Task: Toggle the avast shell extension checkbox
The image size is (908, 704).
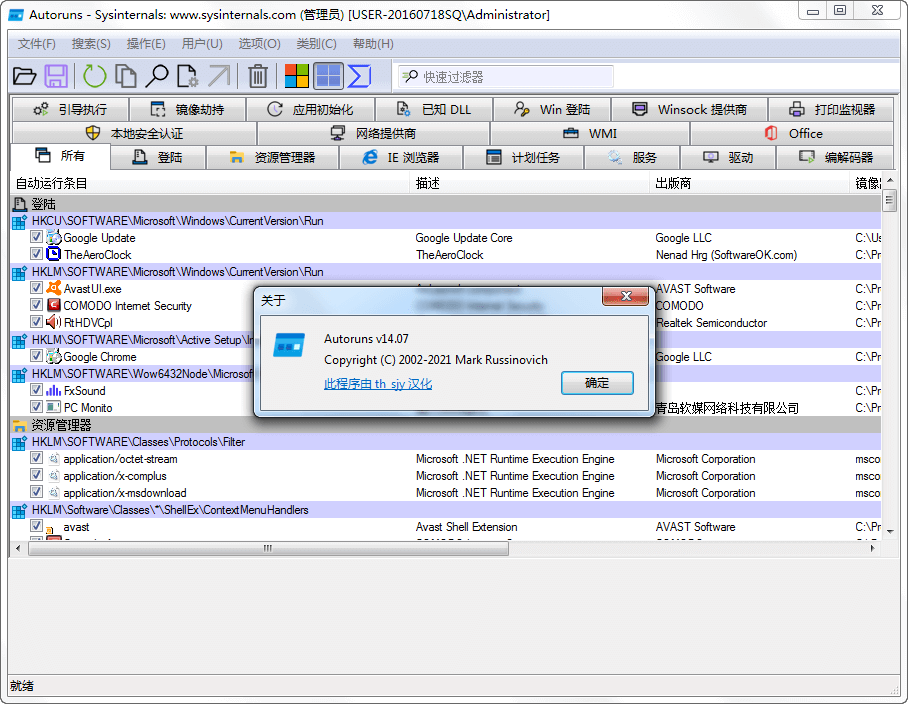Action: [x=36, y=526]
